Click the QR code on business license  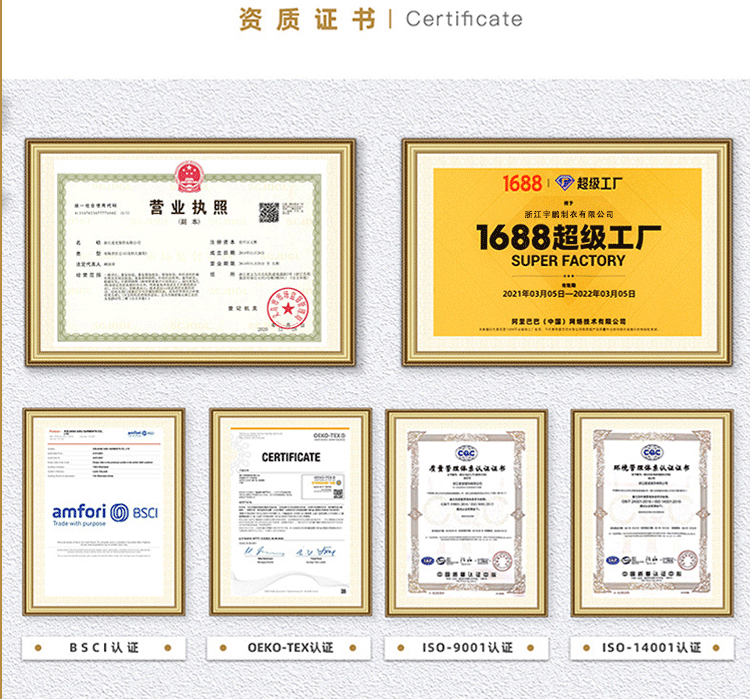point(269,212)
